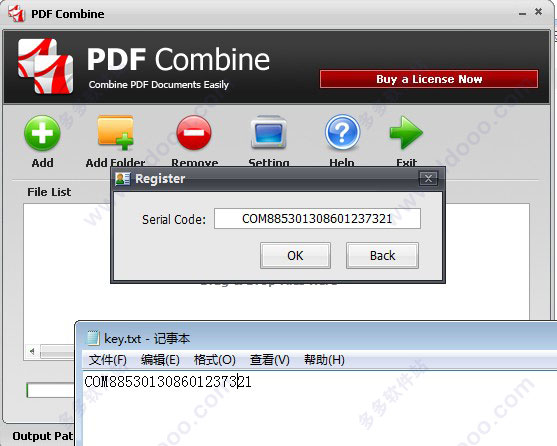
Task: Open the 格式(O) menu in Notepad
Action: click(x=215, y=360)
